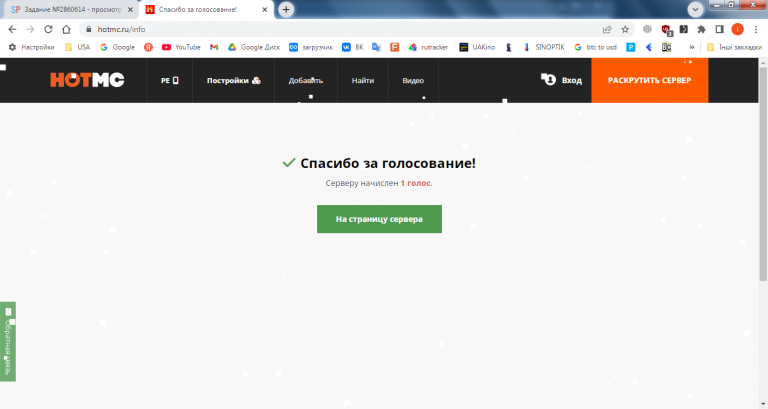Click the РАСКРУТИТЬ СЕРВЕР button
Image resolution: width=768 pixels, height=409 pixels.
tap(649, 80)
